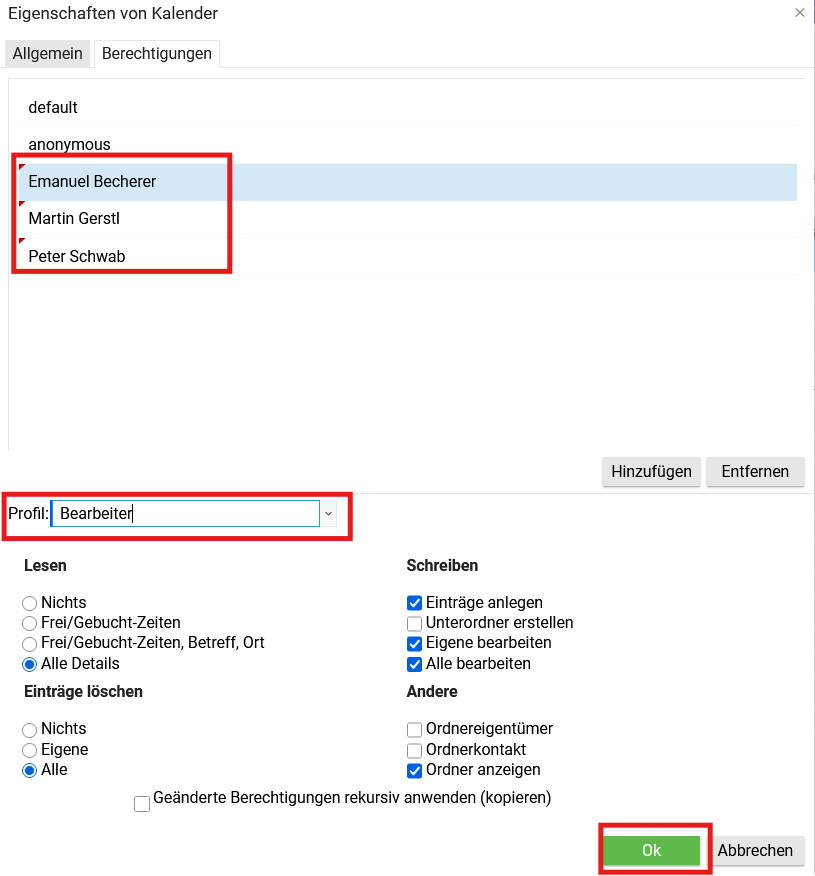The width and height of the screenshot is (815, 876).
Task: Choose Frei/Gebucht-Zeiten, Betreff, Ort option
Action: pyautogui.click(x=30, y=643)
